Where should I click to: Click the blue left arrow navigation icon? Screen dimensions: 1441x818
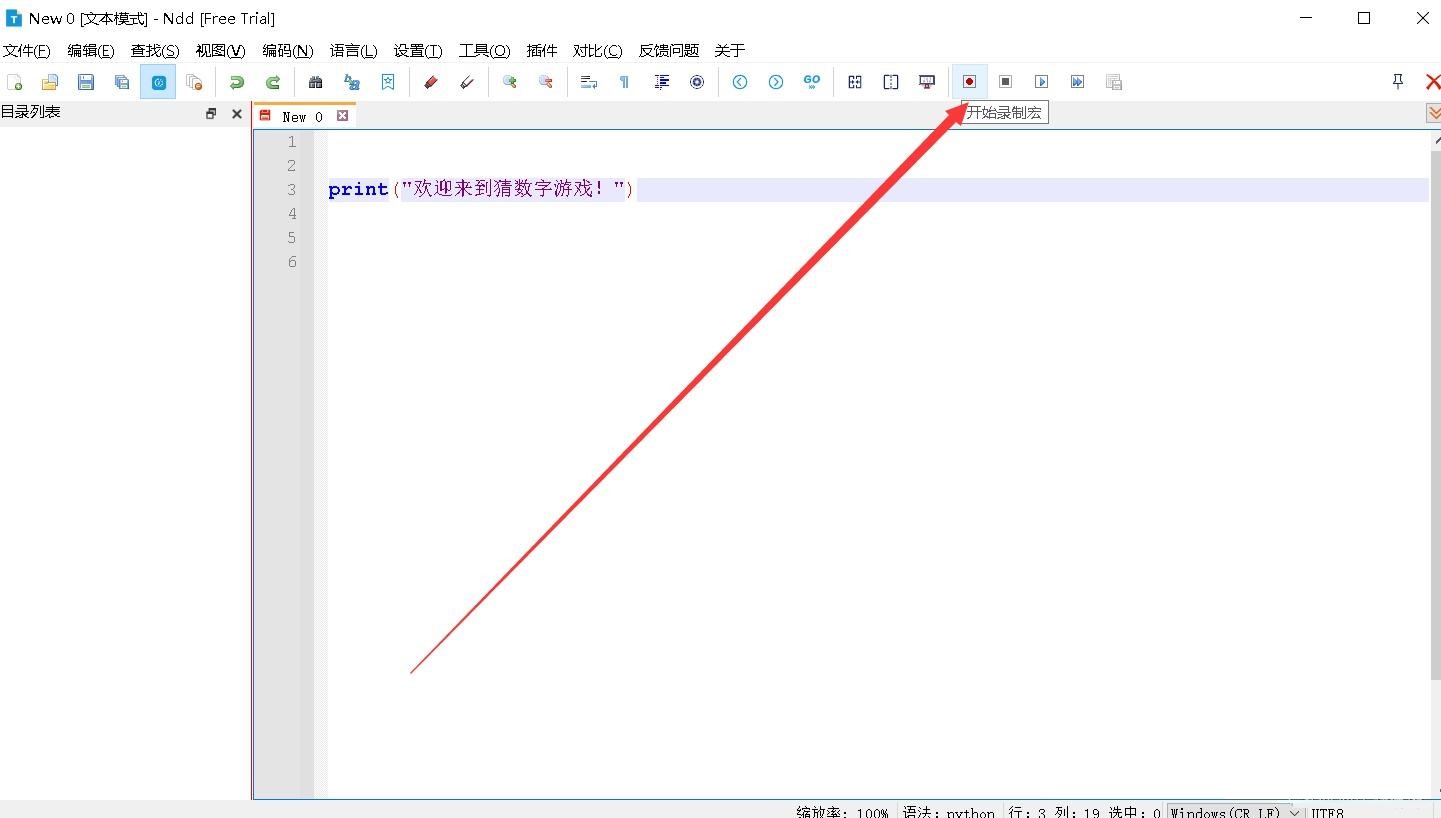pos(740,82)
